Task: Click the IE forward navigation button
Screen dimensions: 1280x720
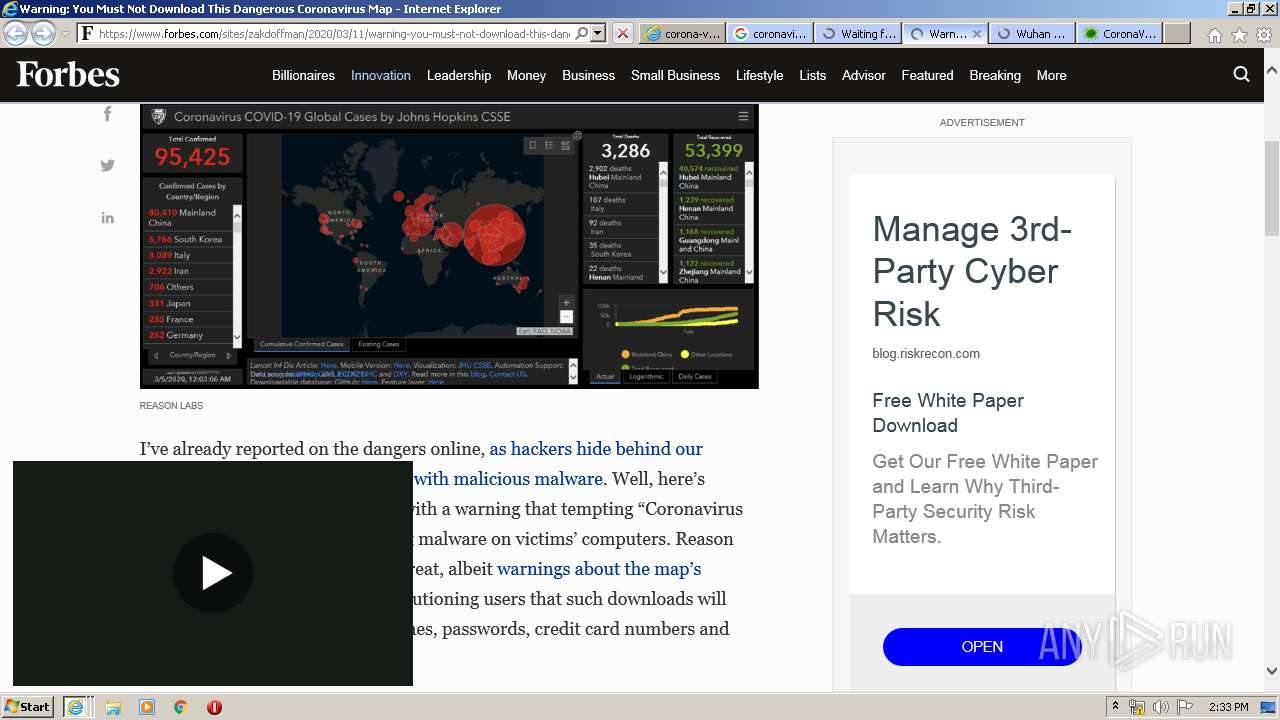Action: coord(43,33)
